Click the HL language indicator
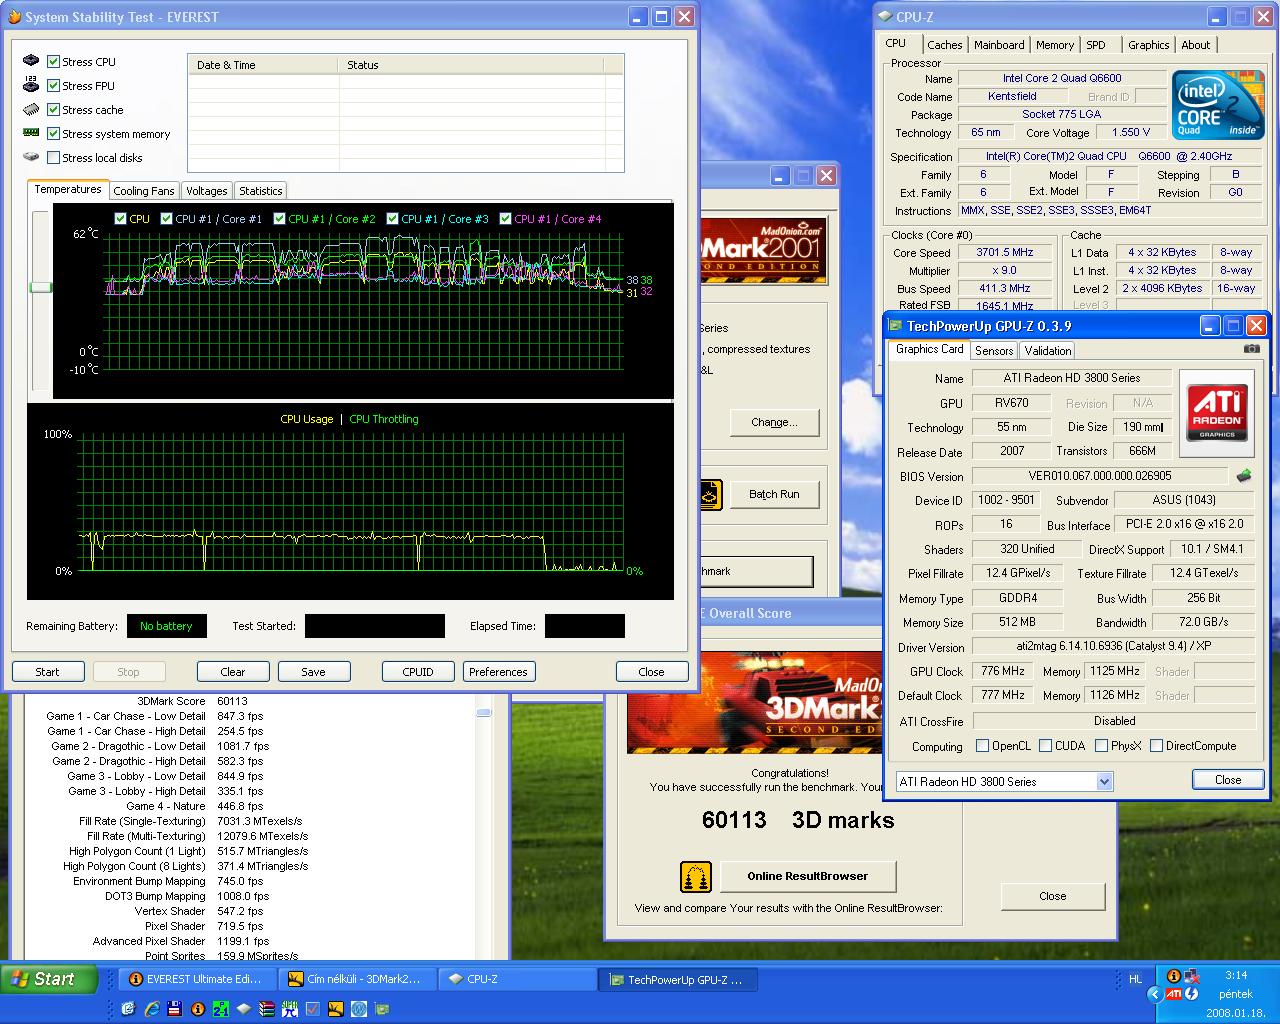The image size is (1280, 1024). pyautogui.click(x=1135, y=979)
